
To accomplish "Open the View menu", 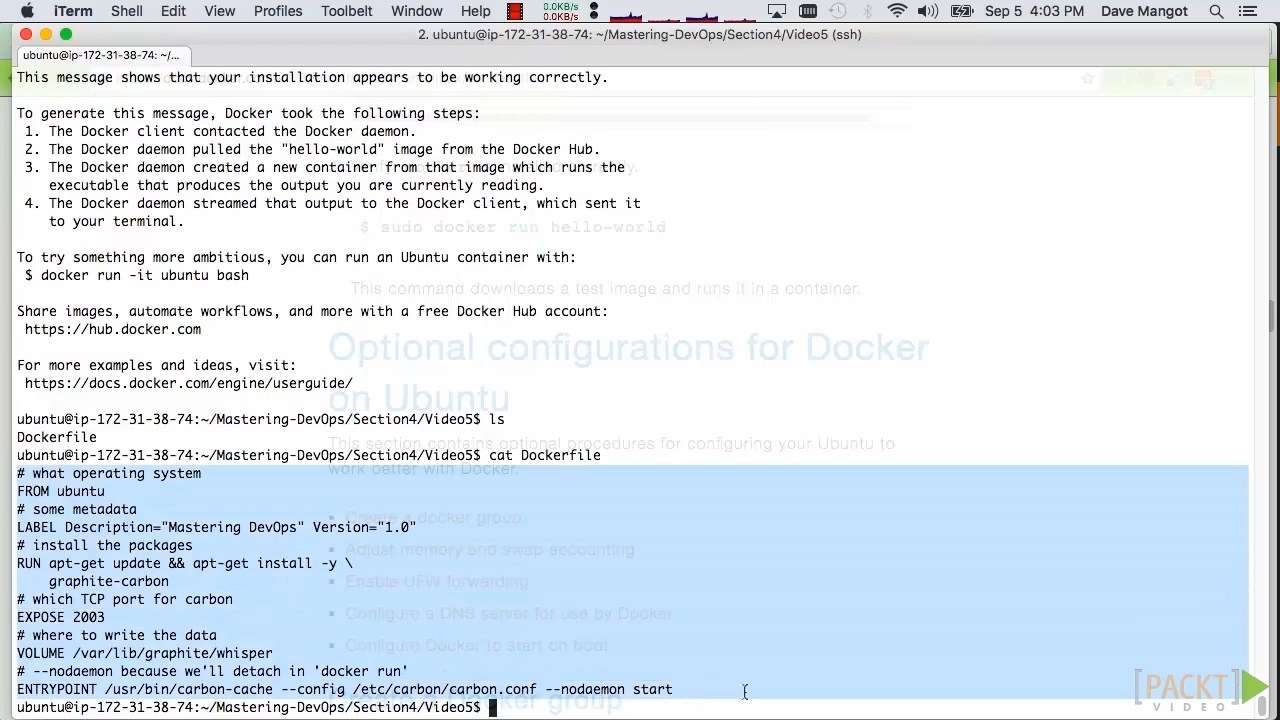I will 220,11.
